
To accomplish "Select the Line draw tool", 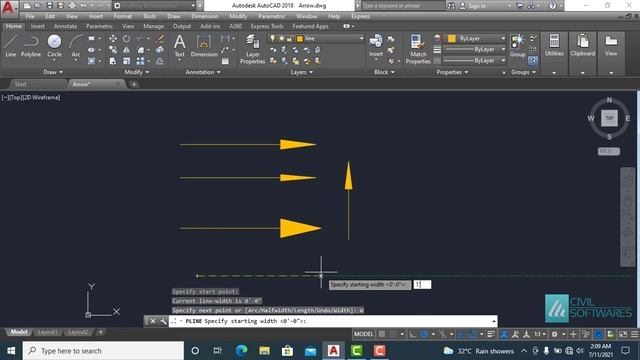I will point(11,45).
